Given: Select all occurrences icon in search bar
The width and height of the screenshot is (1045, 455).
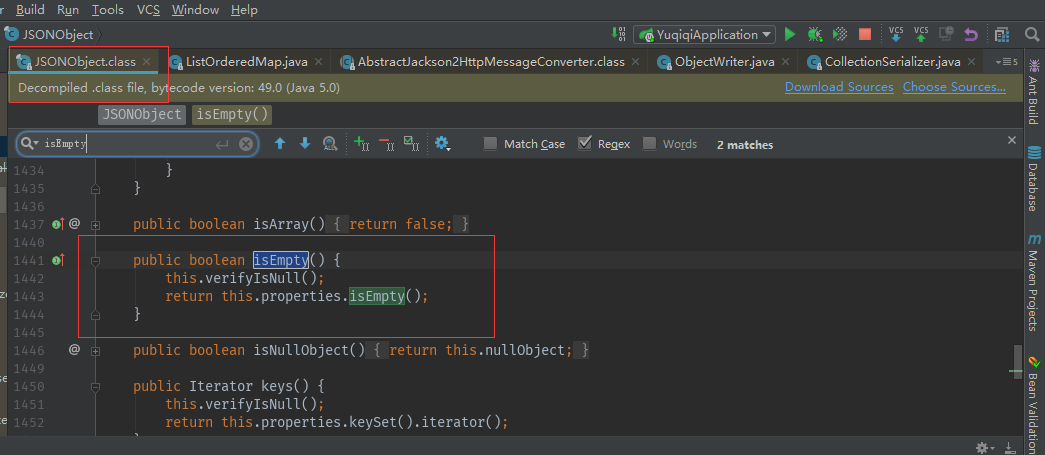Looking at the screenshot, I should pyautogui.click(x=412, y=143).
